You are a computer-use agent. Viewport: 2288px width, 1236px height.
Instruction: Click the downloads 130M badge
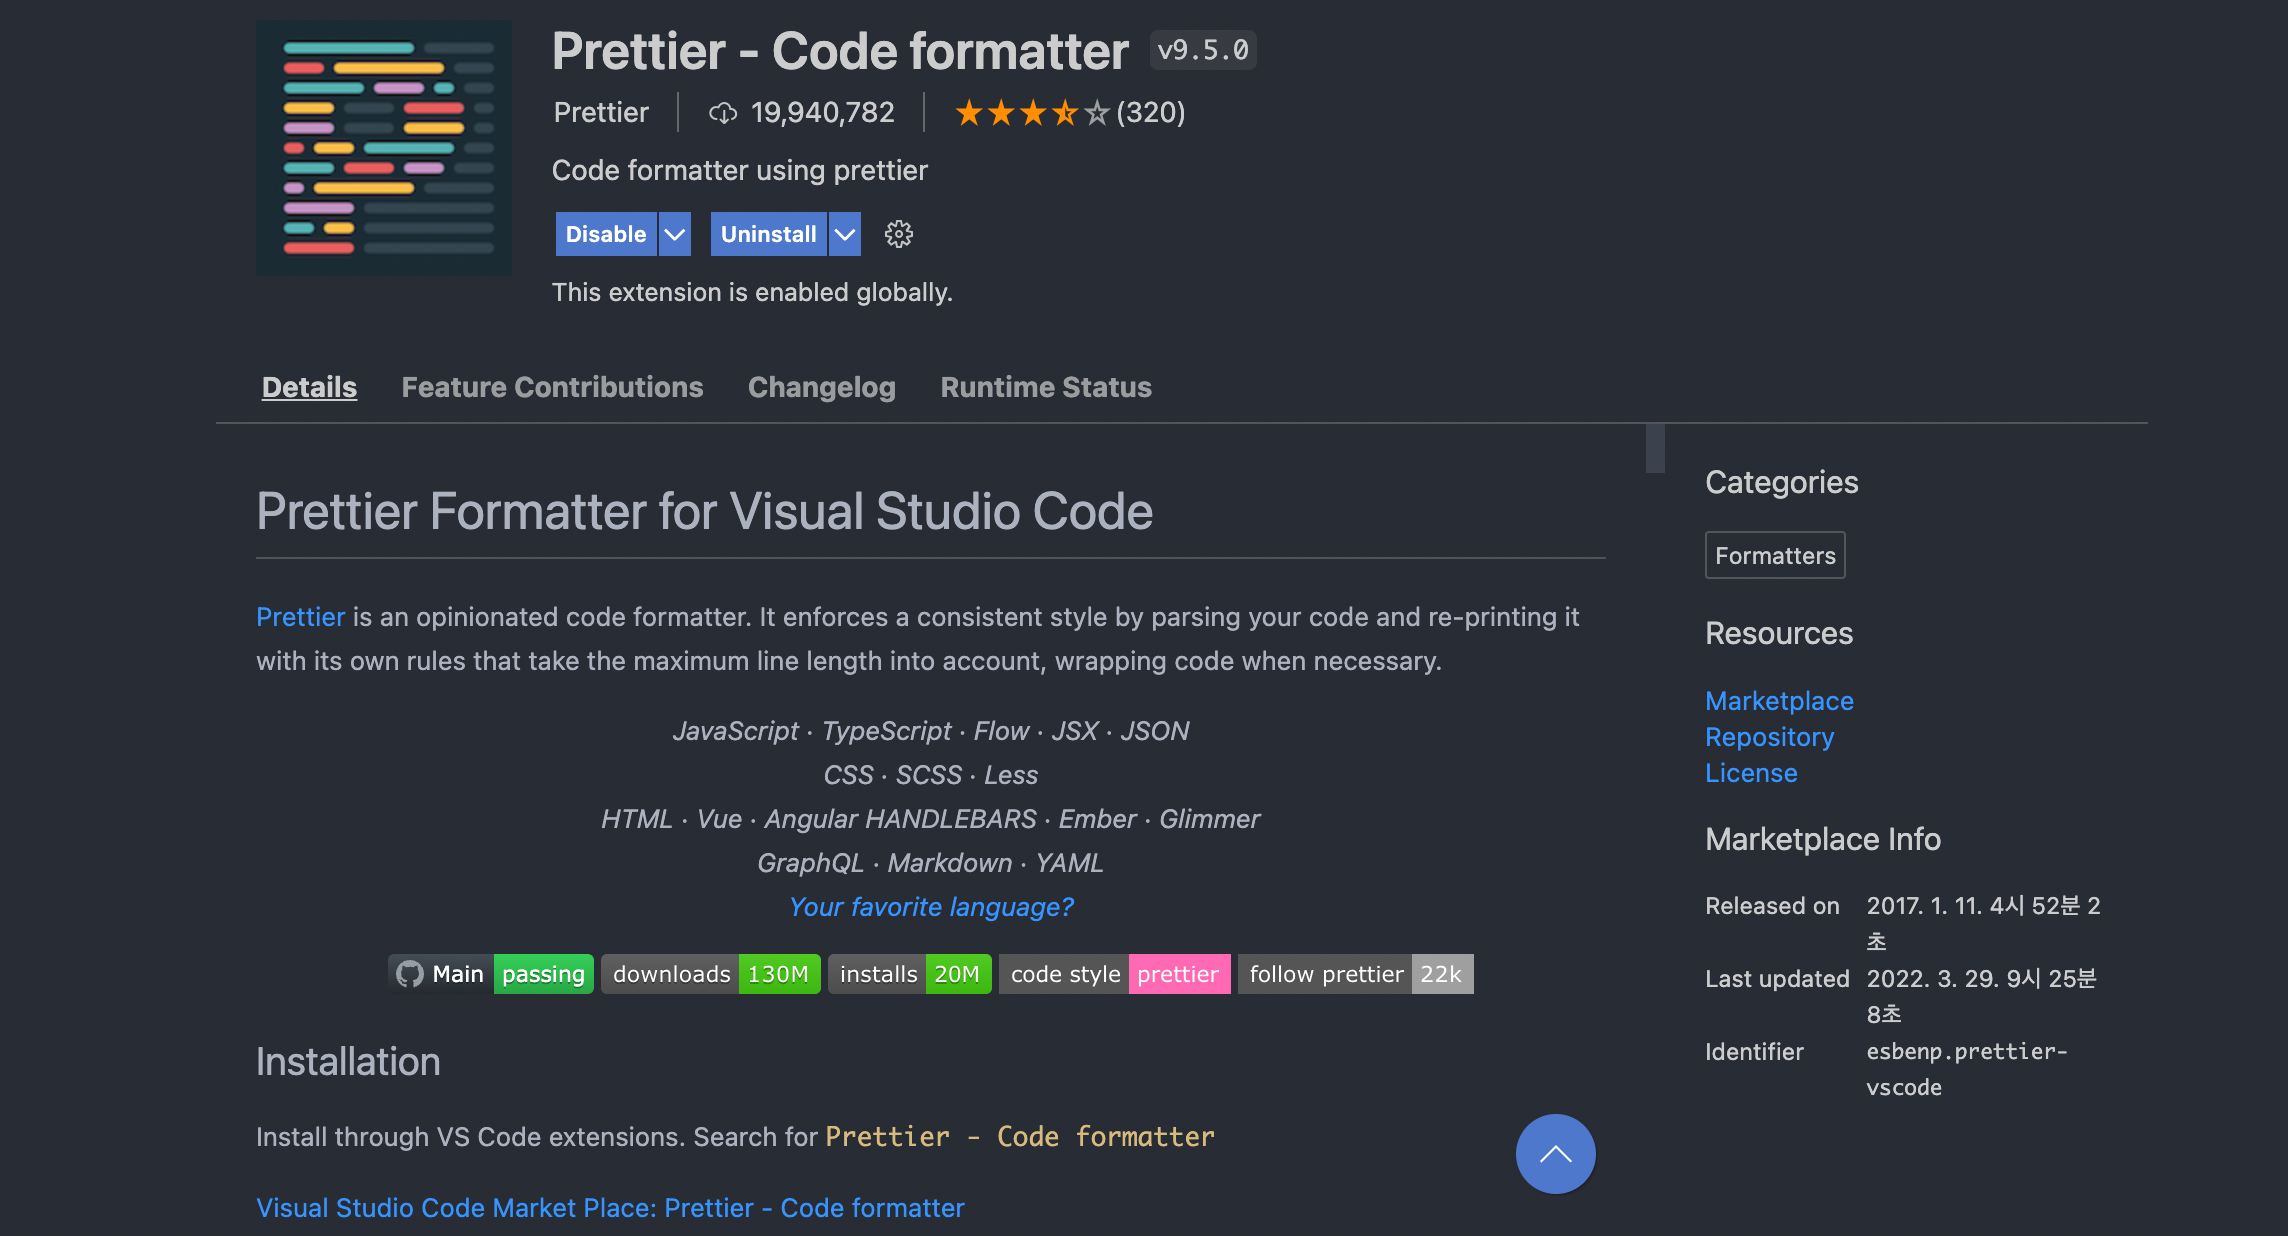(x=710, y=974)
